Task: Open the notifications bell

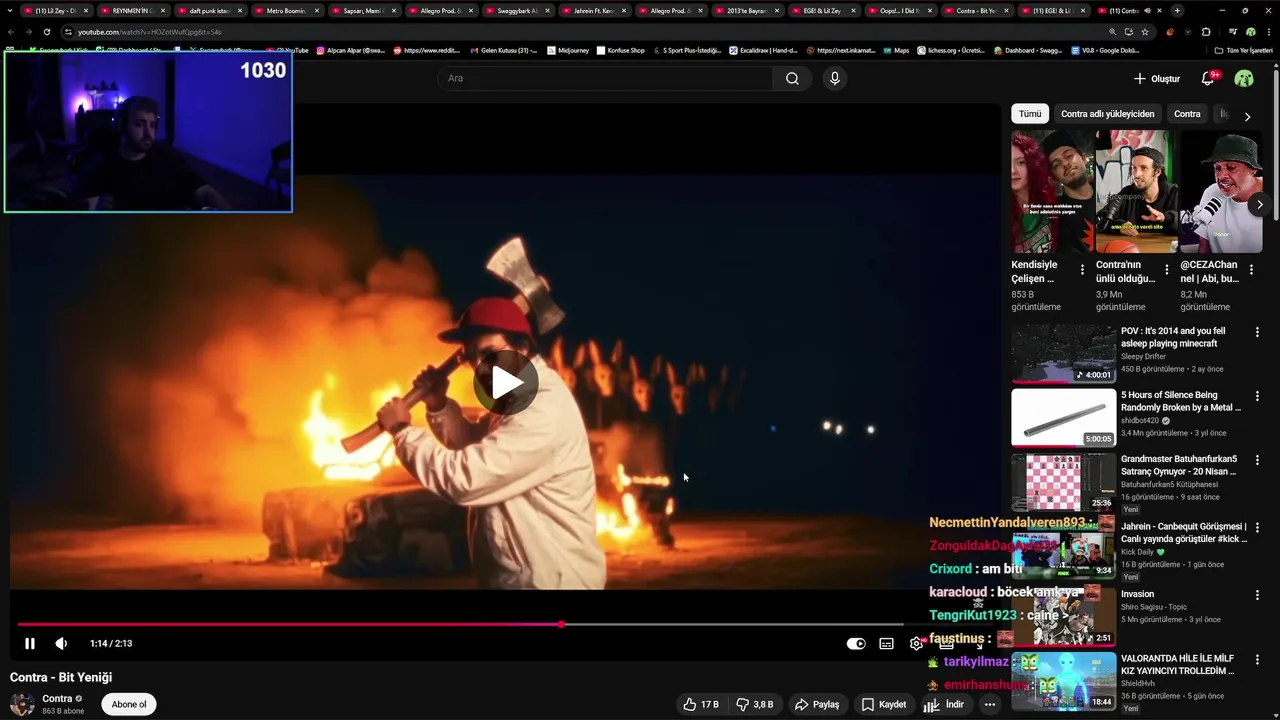Action: click(x=1208, y=78)
